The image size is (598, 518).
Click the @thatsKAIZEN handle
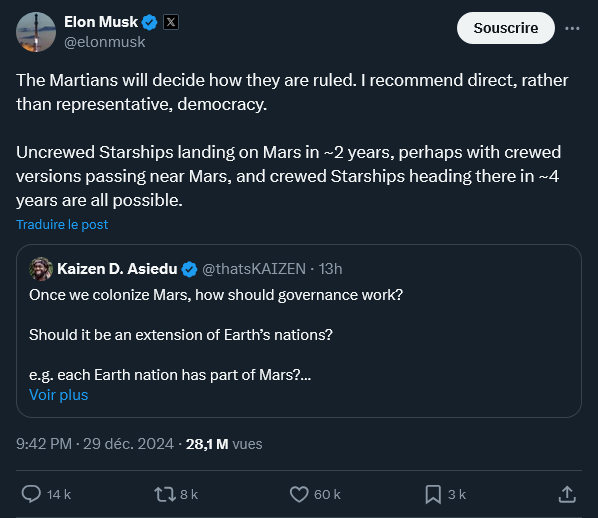click(x=254, y=269)
